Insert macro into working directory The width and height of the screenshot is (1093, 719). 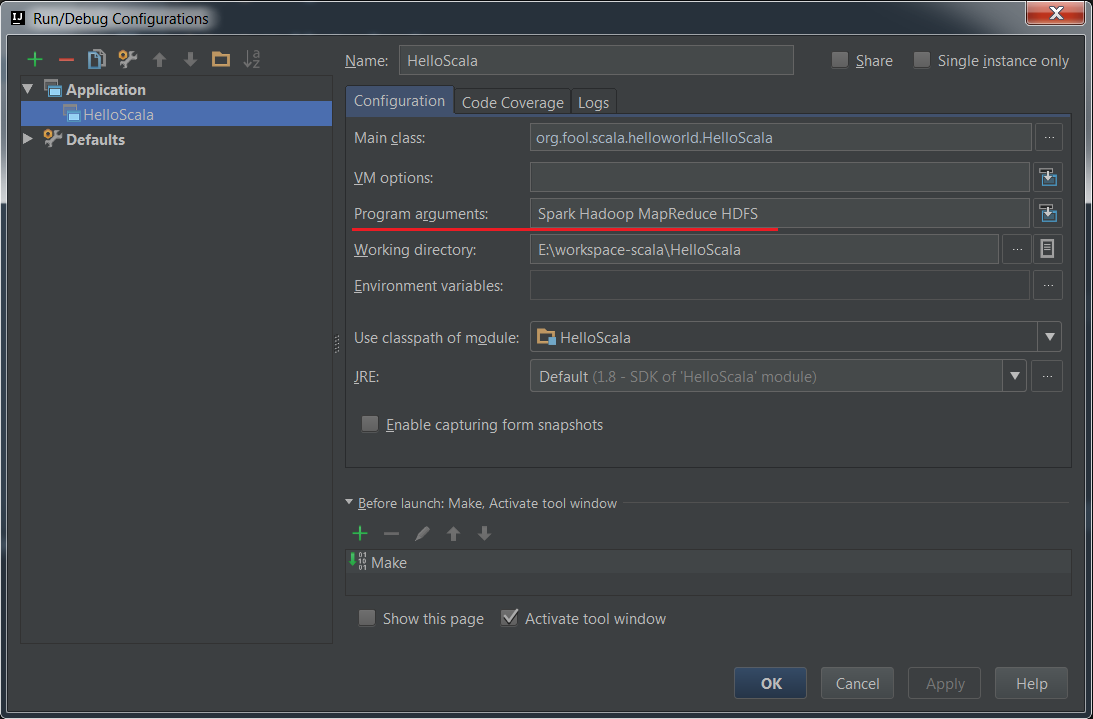tap(1047, 249)
